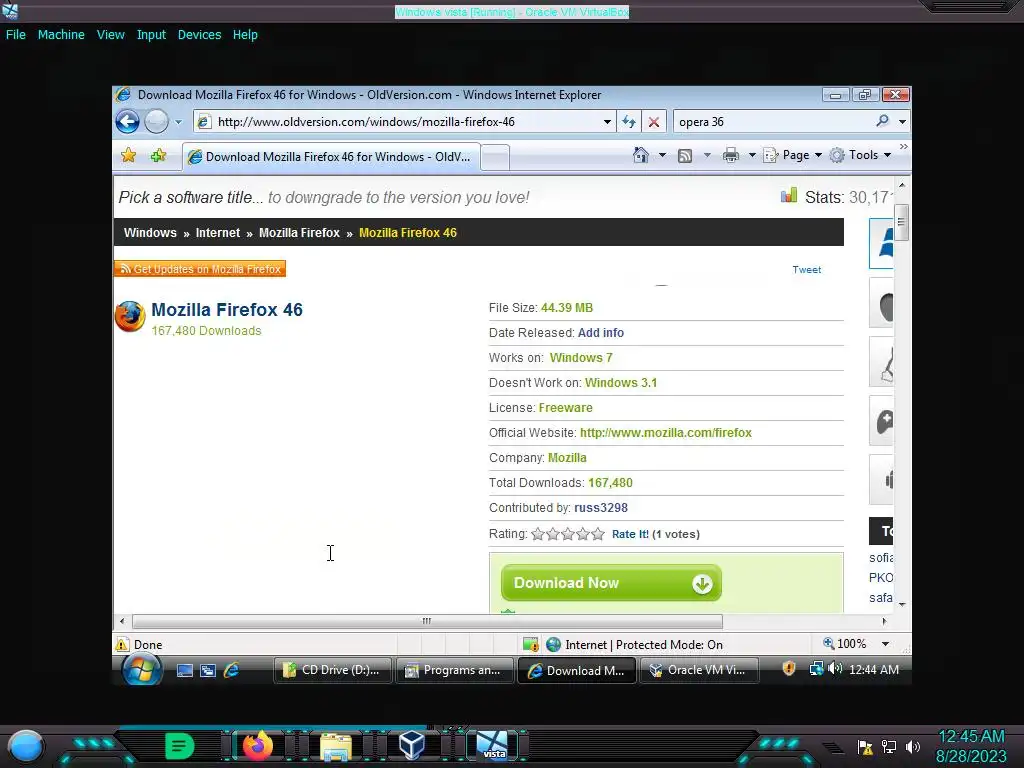Open official website mozilla.com/firefox link
This screenshot has height=768, width=1024.
coord(665,432)
